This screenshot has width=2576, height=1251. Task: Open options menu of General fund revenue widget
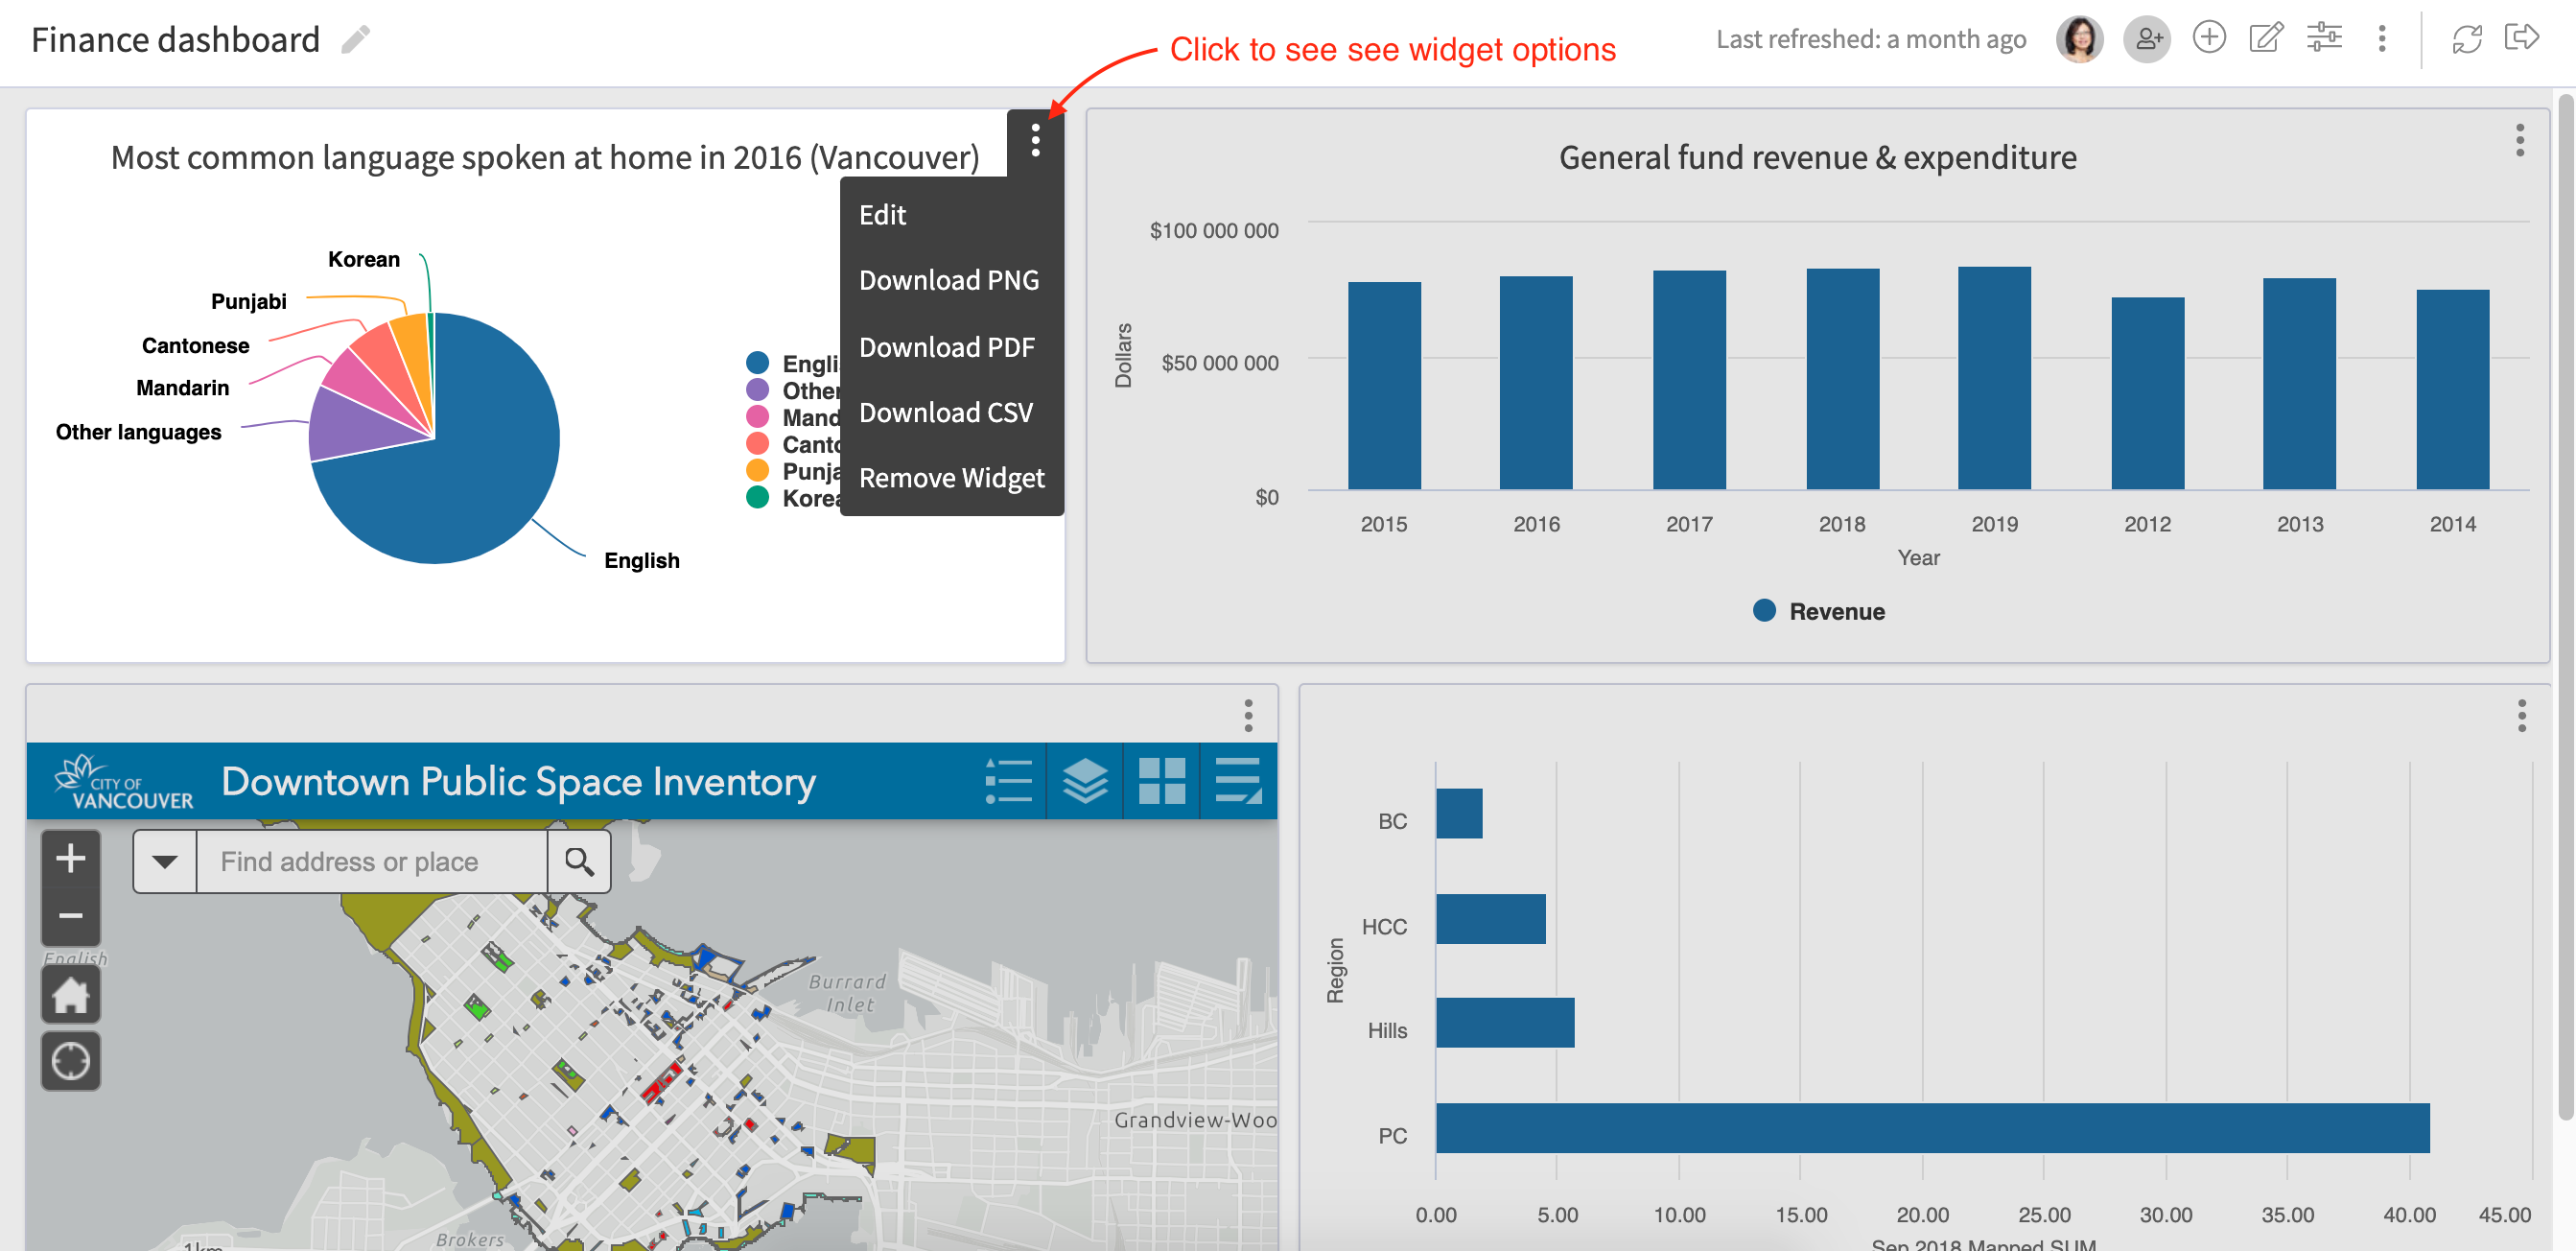(2519, 140)
